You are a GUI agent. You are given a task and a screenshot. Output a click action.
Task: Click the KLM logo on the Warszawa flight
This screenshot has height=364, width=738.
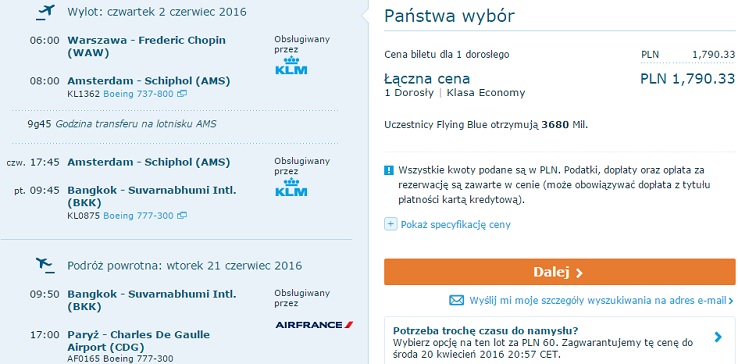click(x=291, y=65)
